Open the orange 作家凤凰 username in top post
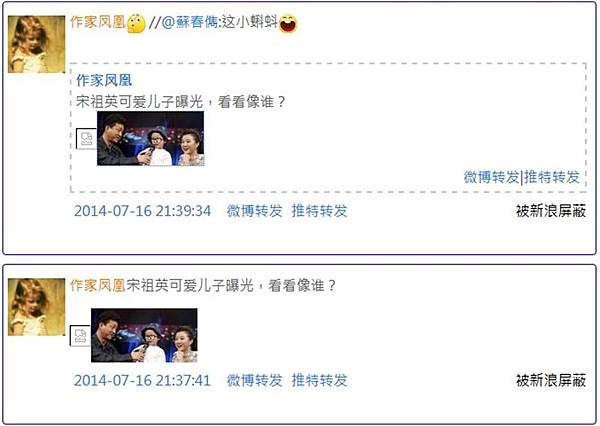Image resolution: width=600 pixels, height=426 pixels. [98, 22]
